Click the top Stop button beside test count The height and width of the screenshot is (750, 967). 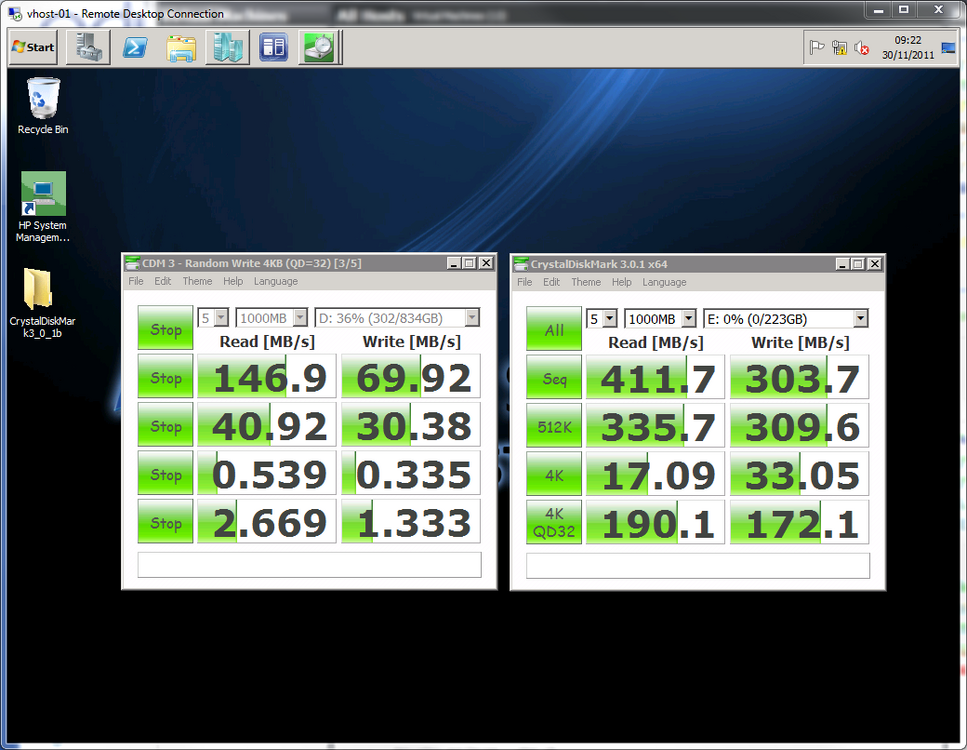pos(165,328)
